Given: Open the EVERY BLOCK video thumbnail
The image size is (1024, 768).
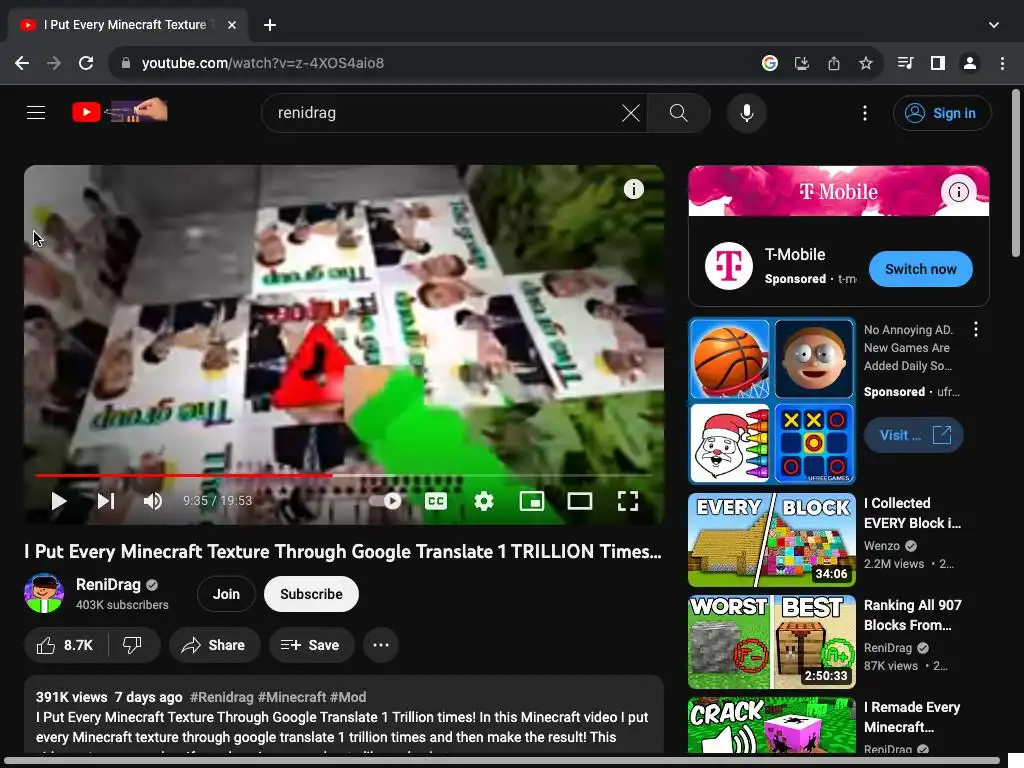Looking at the screenshot, I should pyautogui.click(x=772, y=540).
